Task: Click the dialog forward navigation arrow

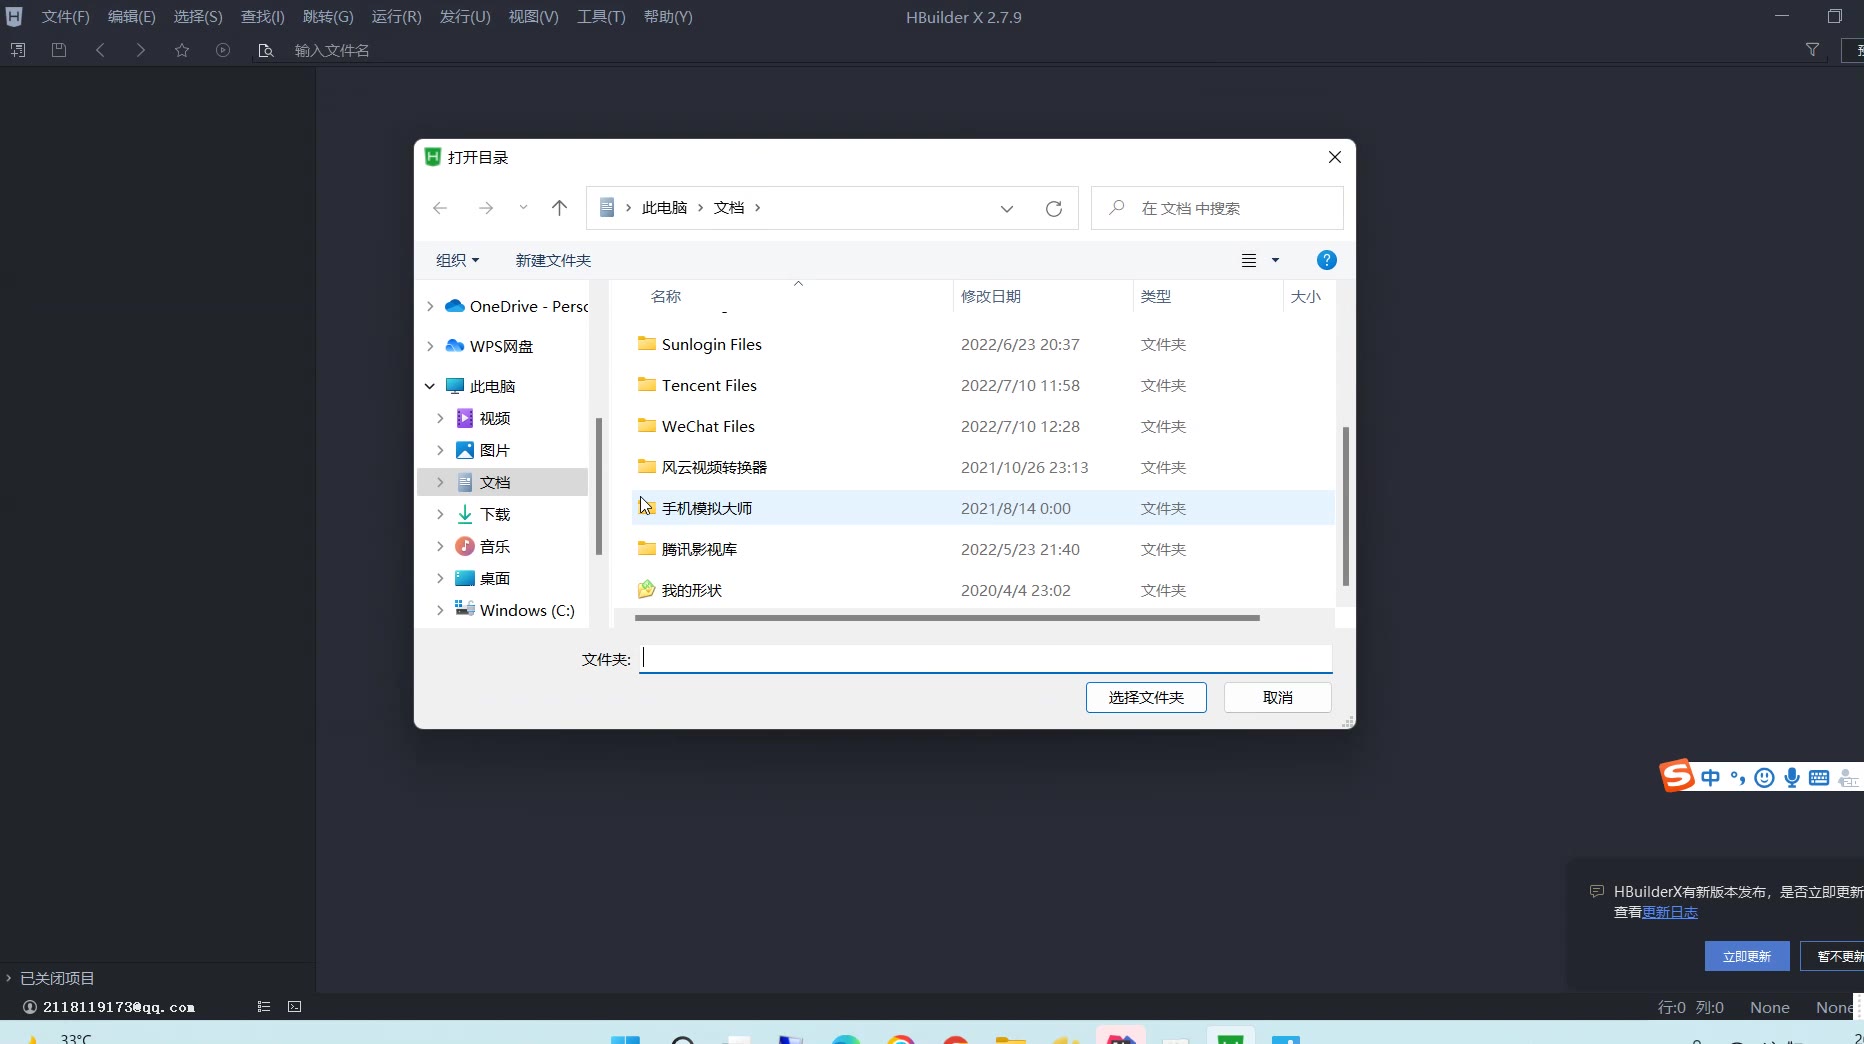Action: 486,208
